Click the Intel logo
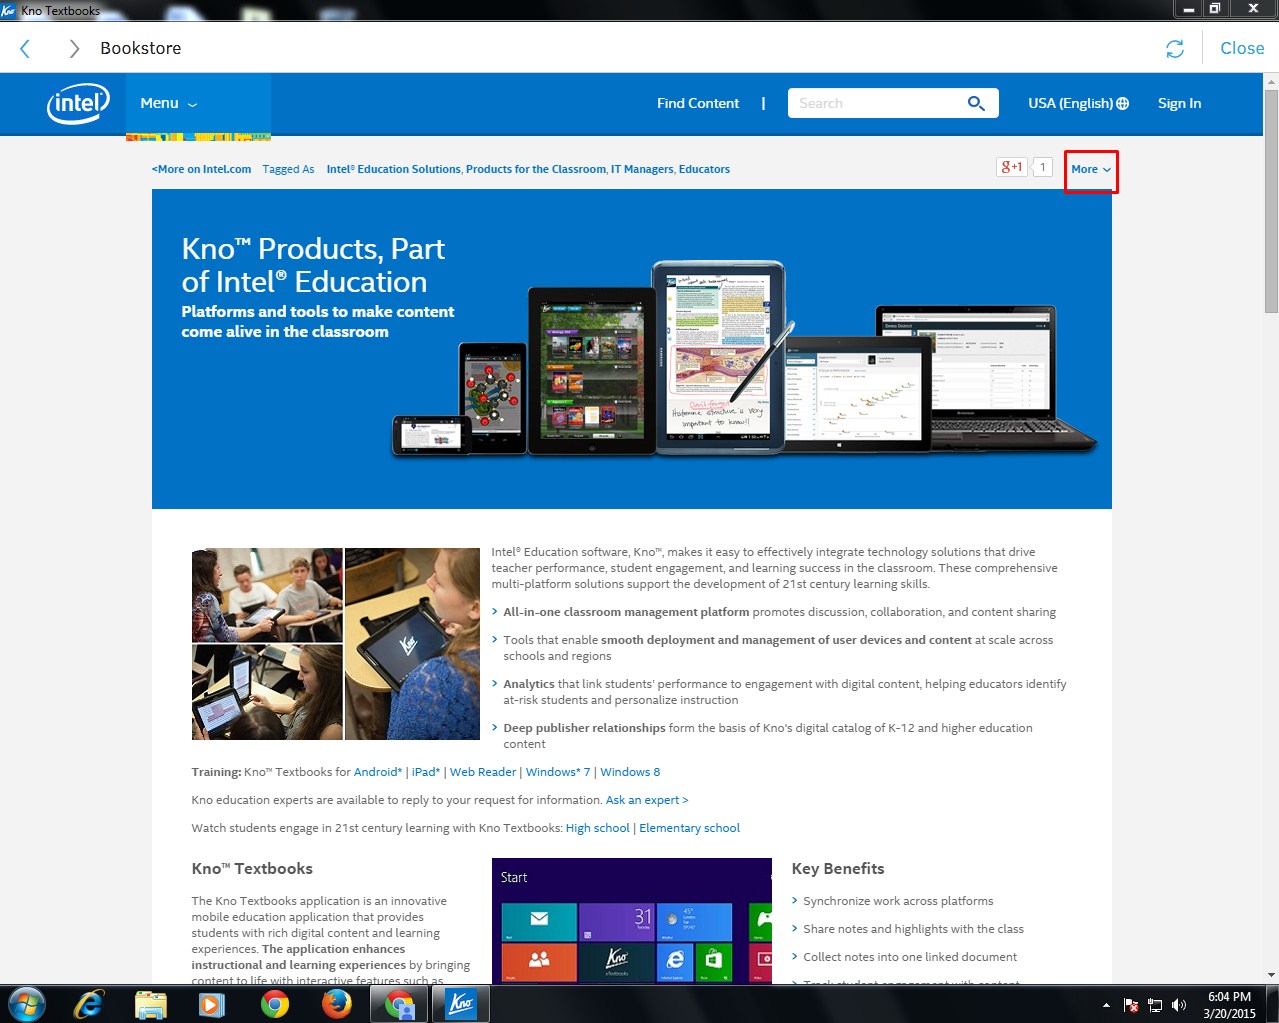The image size is (1279, 1023). pyautogui.click(x=78, y=103)
